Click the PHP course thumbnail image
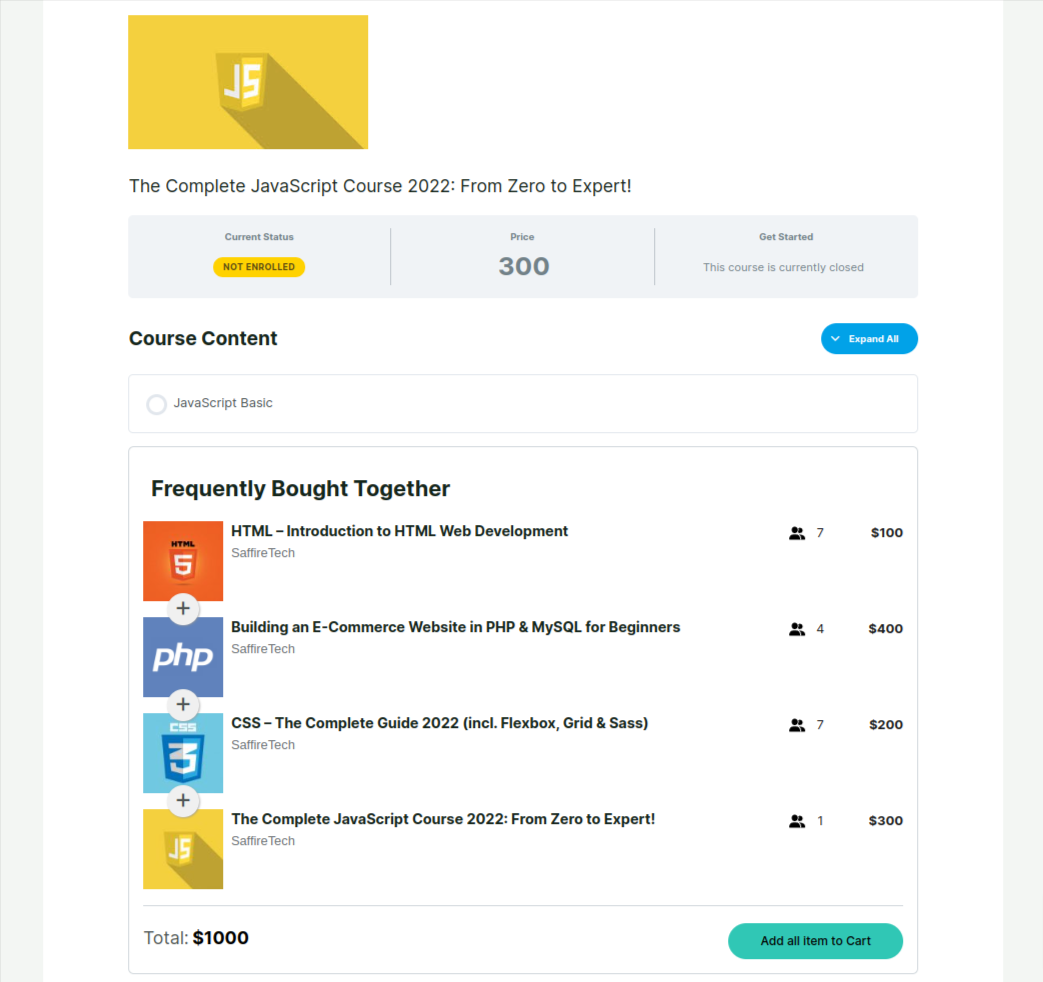The image size is (1043, 982). (x=183, y=657)
